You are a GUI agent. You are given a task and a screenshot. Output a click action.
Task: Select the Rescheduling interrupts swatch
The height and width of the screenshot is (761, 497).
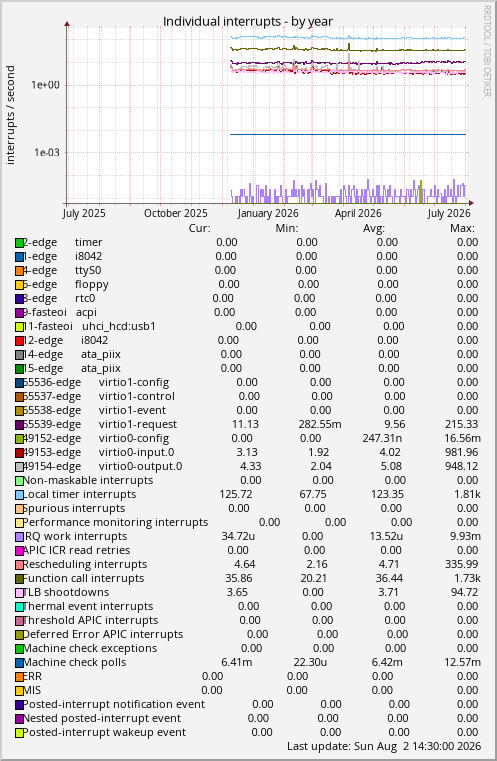click(x=19, y=565)
